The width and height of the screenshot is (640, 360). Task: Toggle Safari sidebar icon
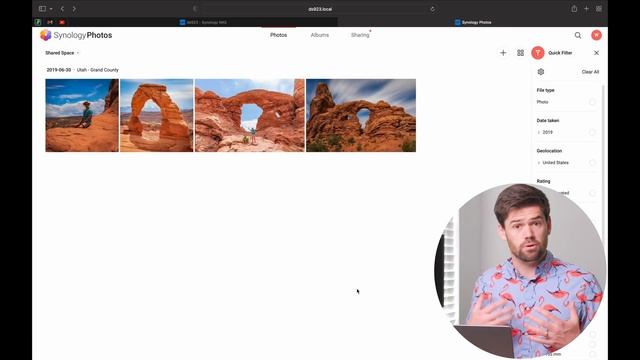click(x=42, y=9)
